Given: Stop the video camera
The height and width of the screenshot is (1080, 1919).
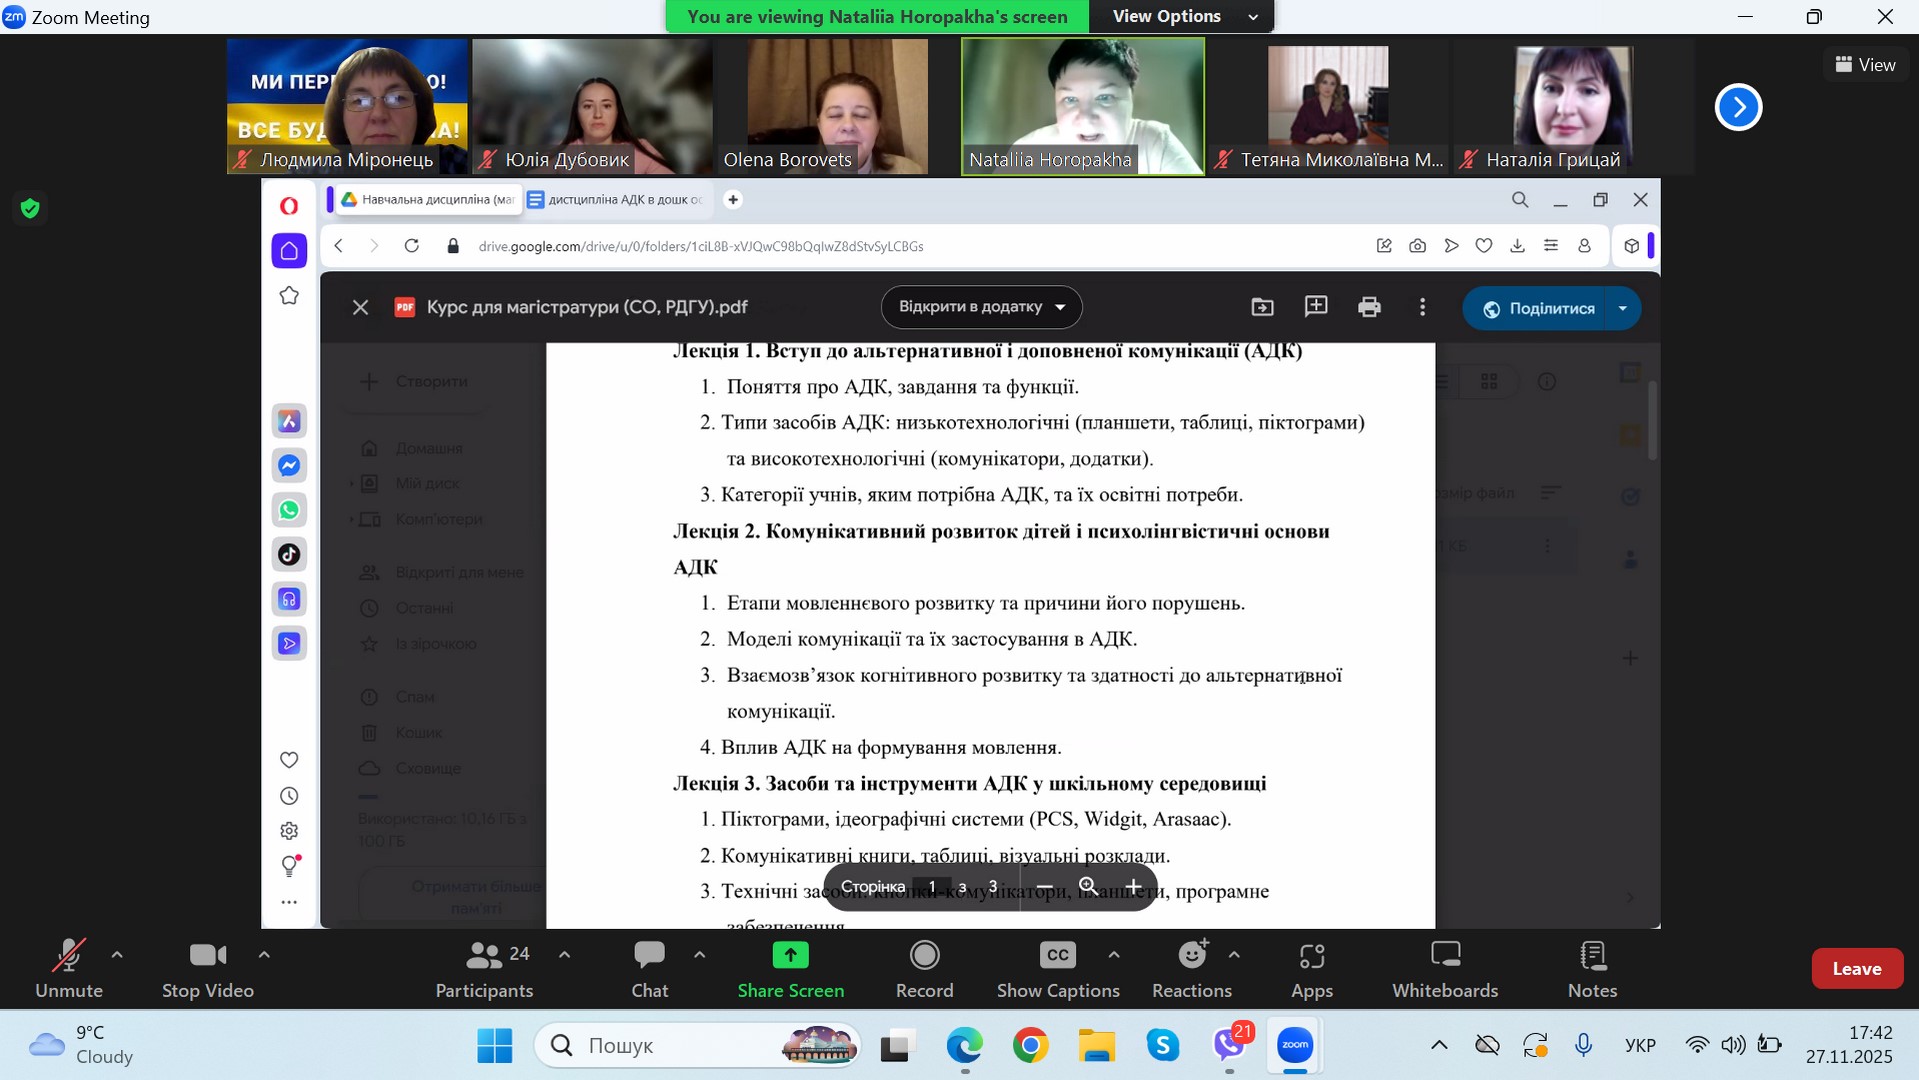Looking at the screenshot, I should [x=208, y=968].
